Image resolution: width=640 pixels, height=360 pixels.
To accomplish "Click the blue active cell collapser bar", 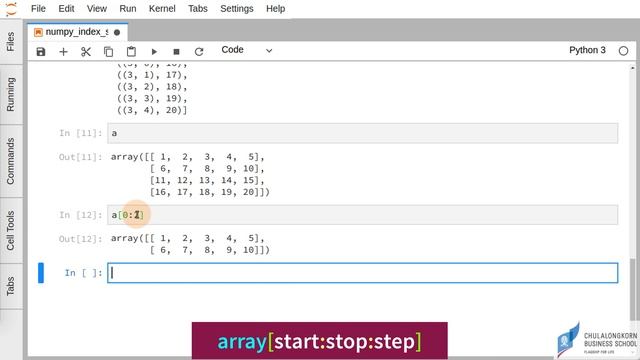I will 41,273.
